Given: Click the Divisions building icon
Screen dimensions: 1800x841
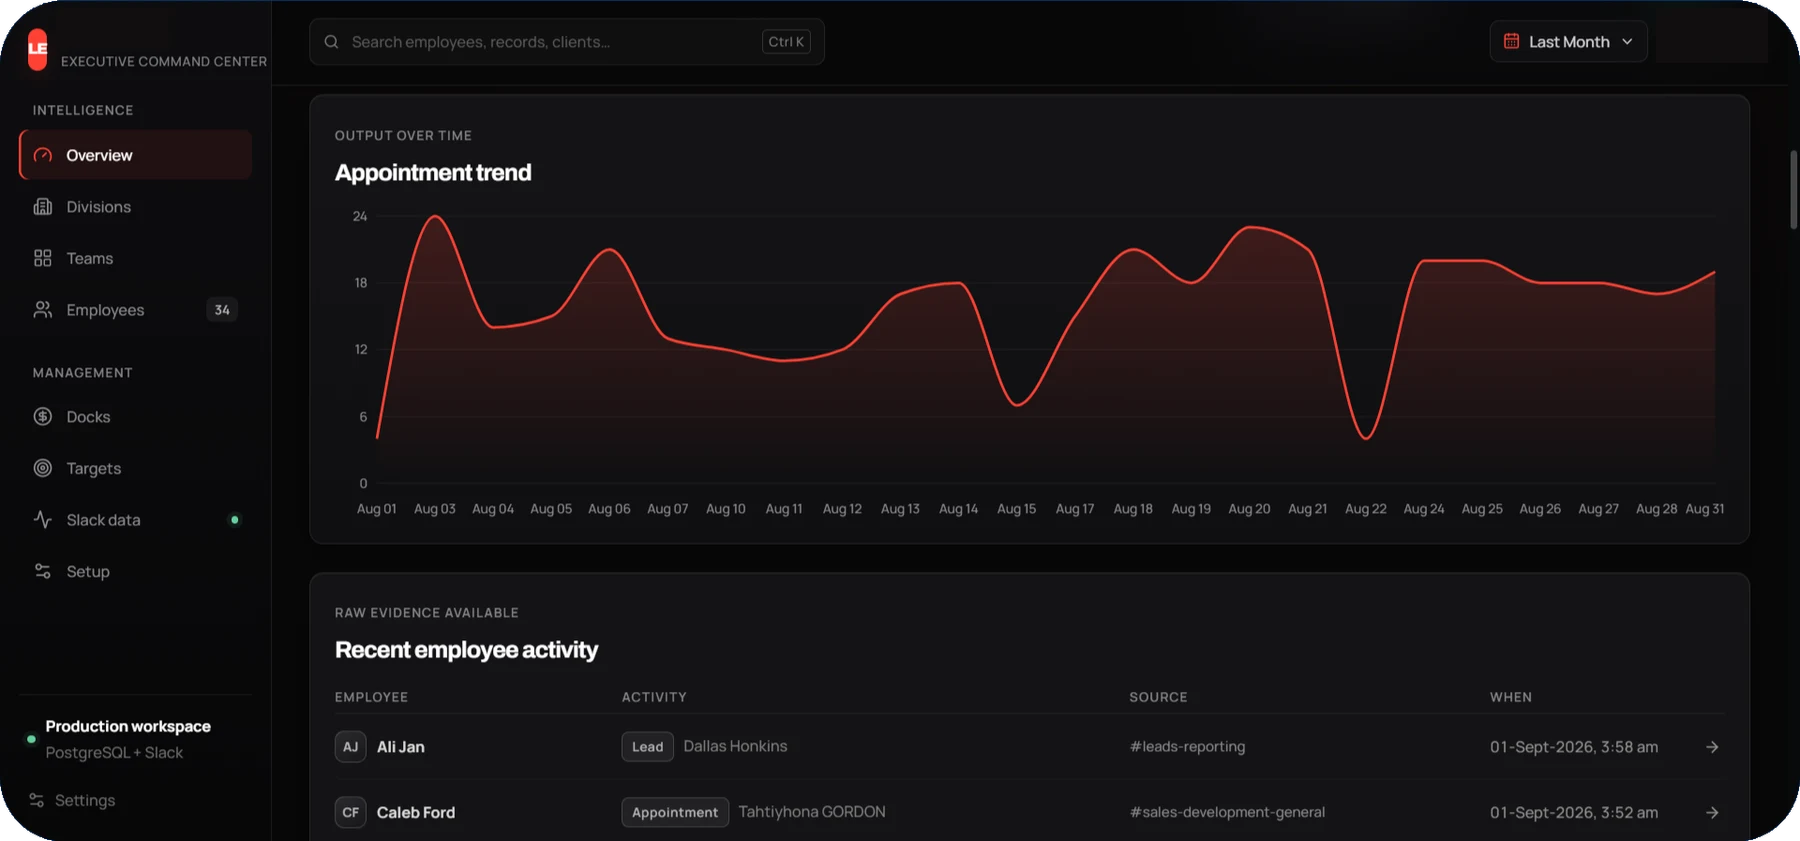Looking at the screenshot, I should click(x=43, y=207).
